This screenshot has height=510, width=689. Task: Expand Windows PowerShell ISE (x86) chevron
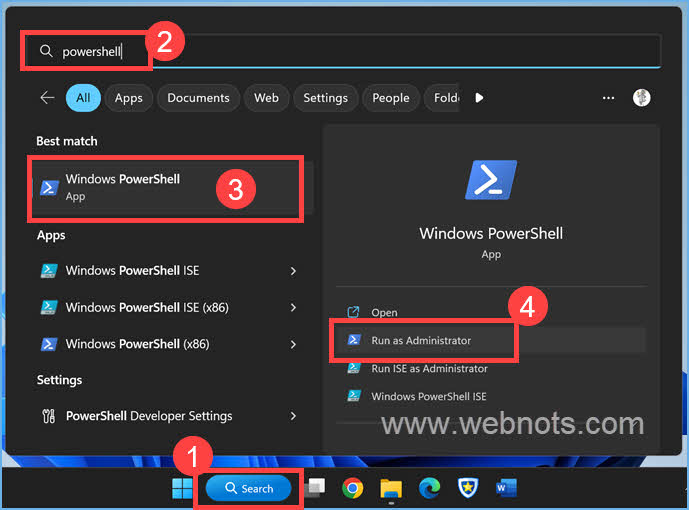293,307
